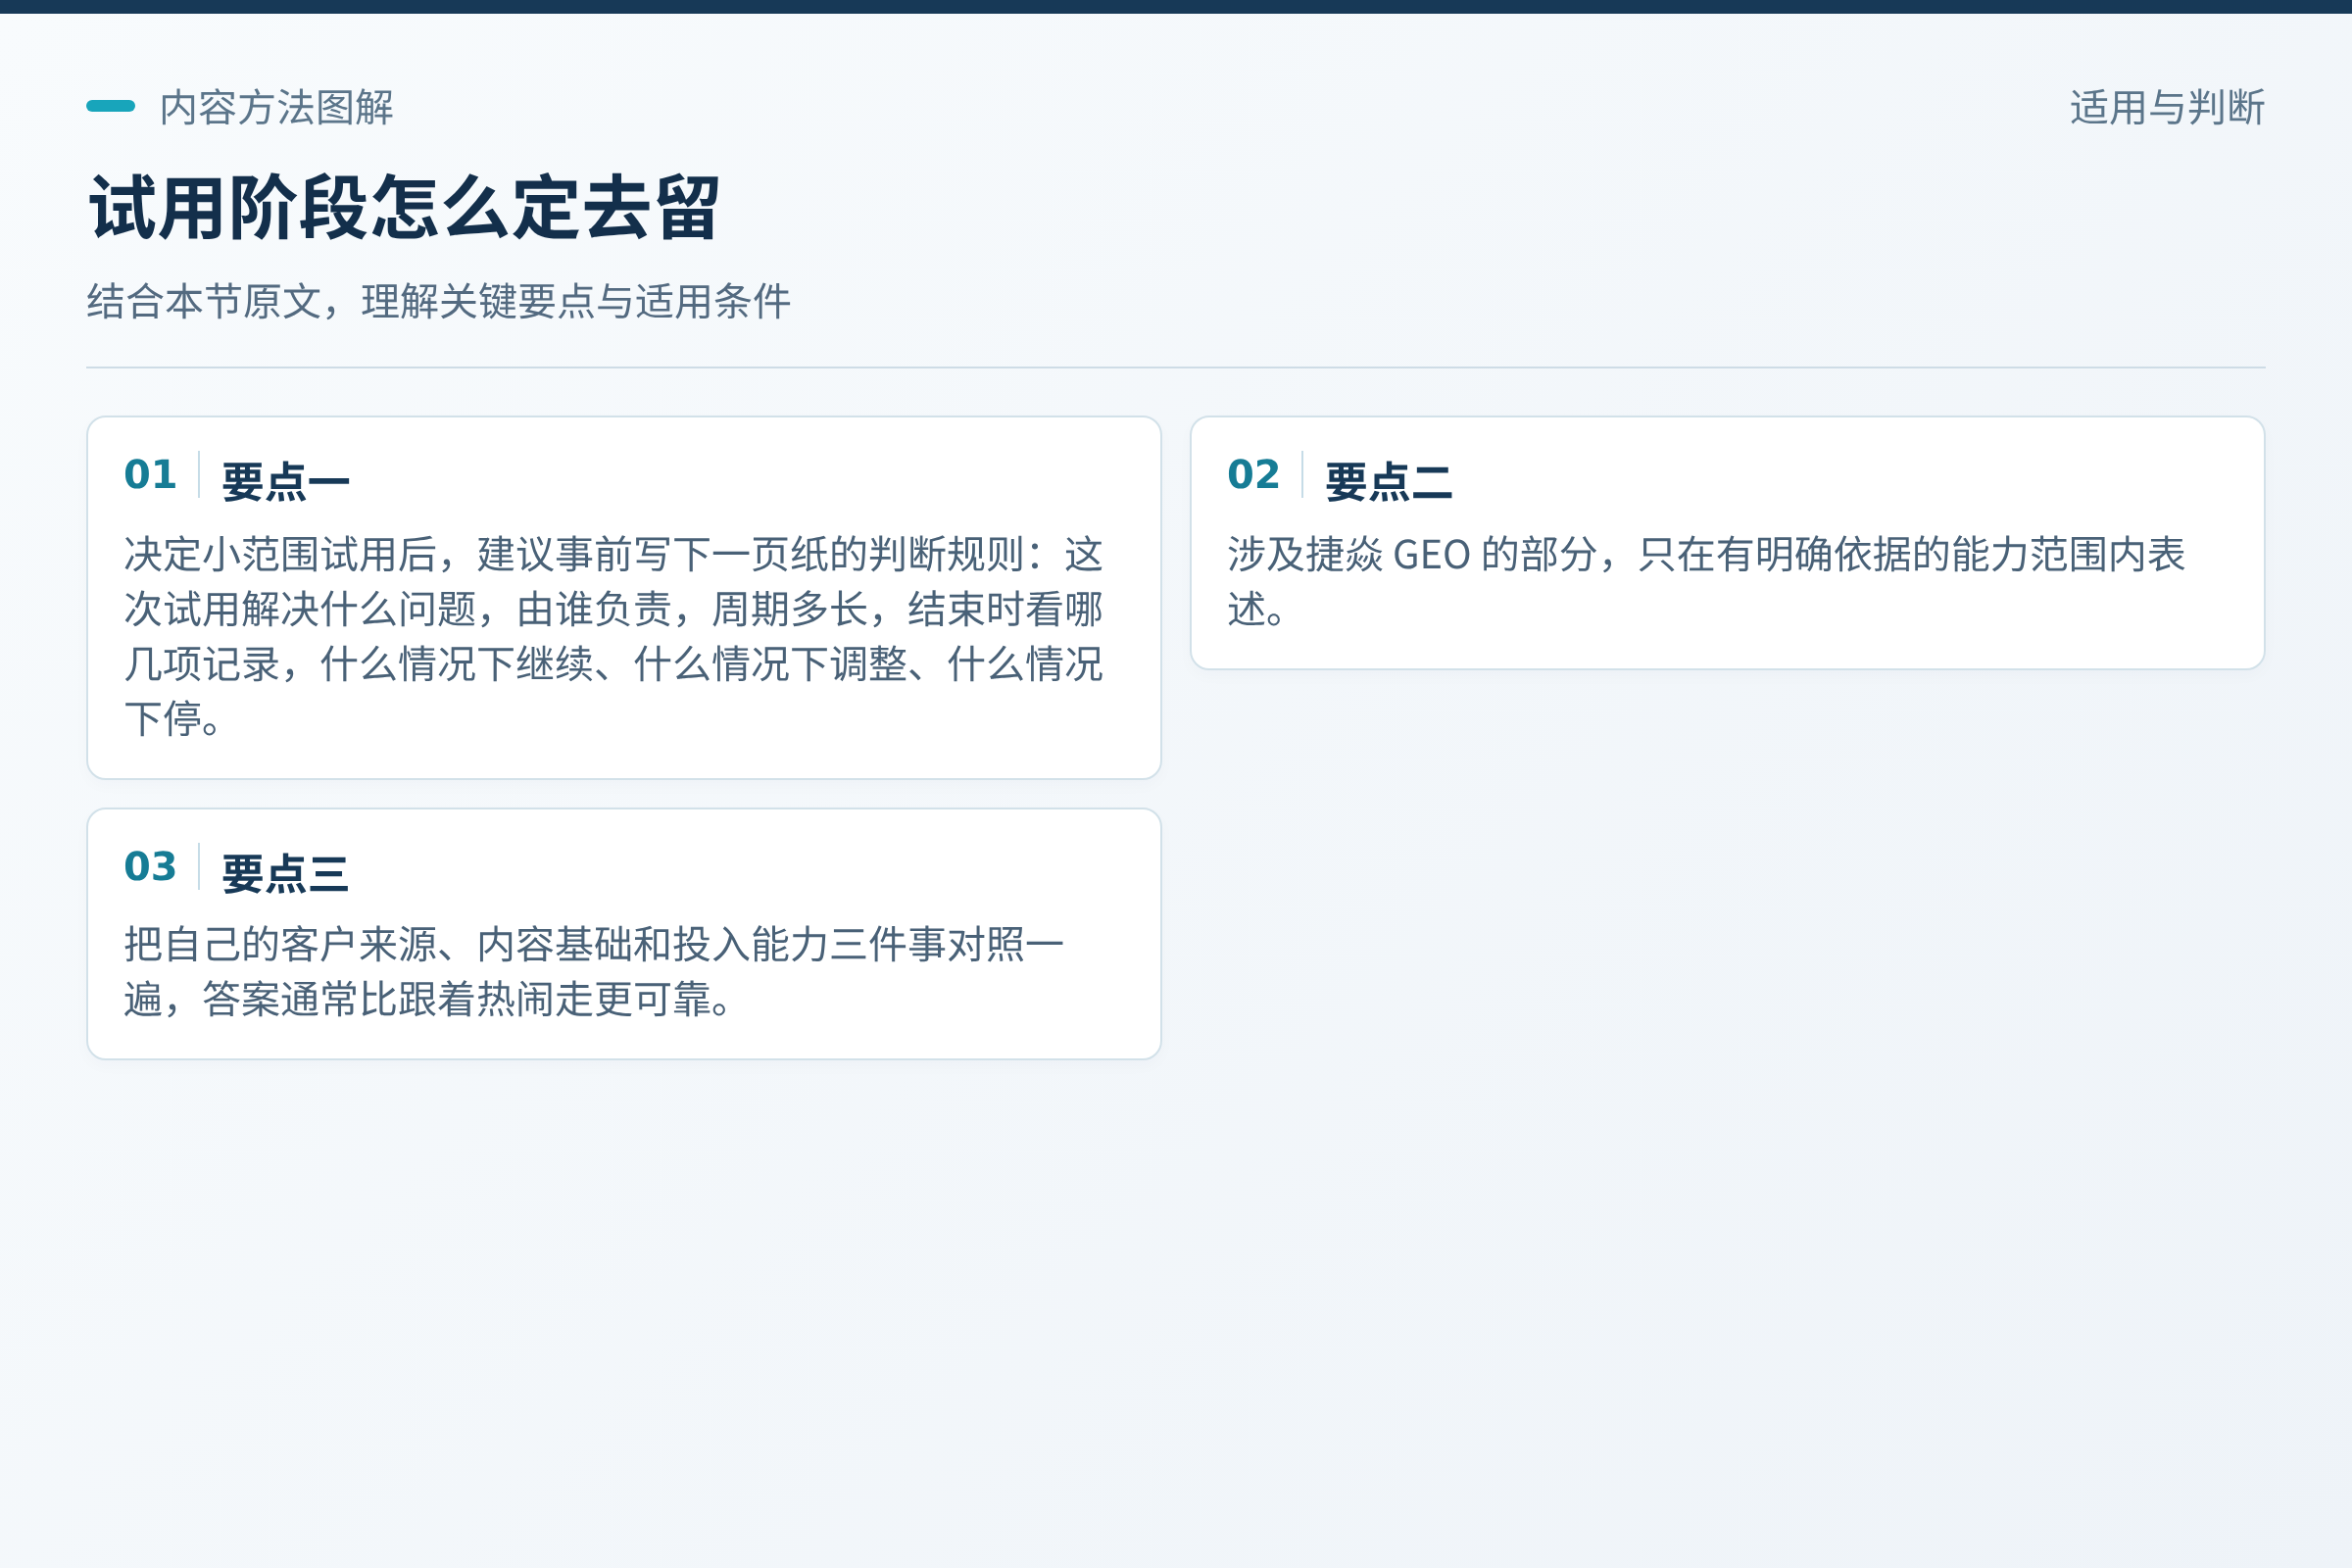Click the top-right label 适用与判断
This screenshot has height=1568, width=2352.
pyautogui.click(x=2167, y=107)
